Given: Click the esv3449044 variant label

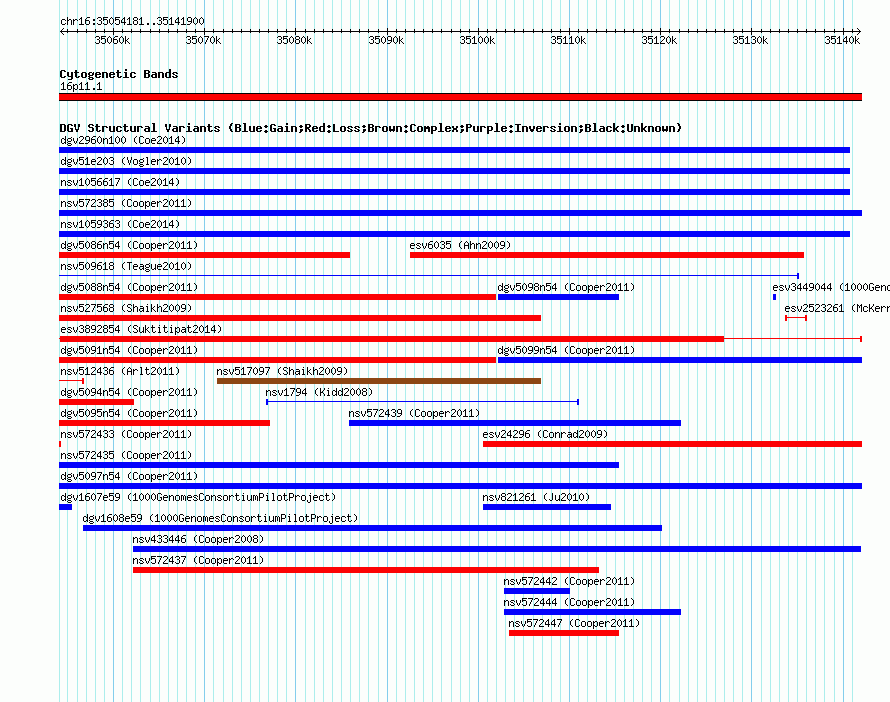Looking at the screenshot, I should click(x=831, y=287).
